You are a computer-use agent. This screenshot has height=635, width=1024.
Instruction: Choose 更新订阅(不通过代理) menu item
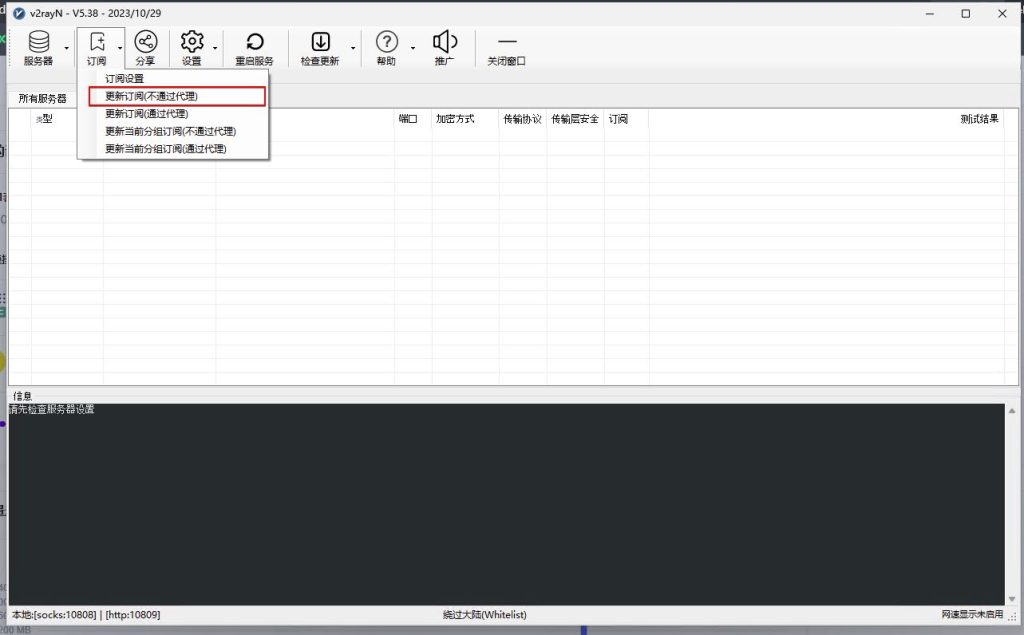[x=177, y=96]
